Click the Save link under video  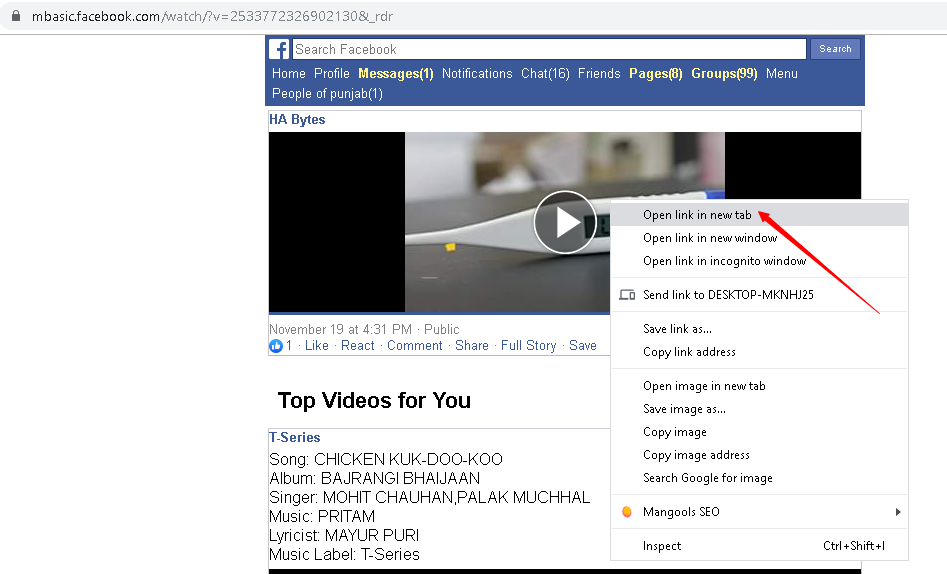coord(583,346)
